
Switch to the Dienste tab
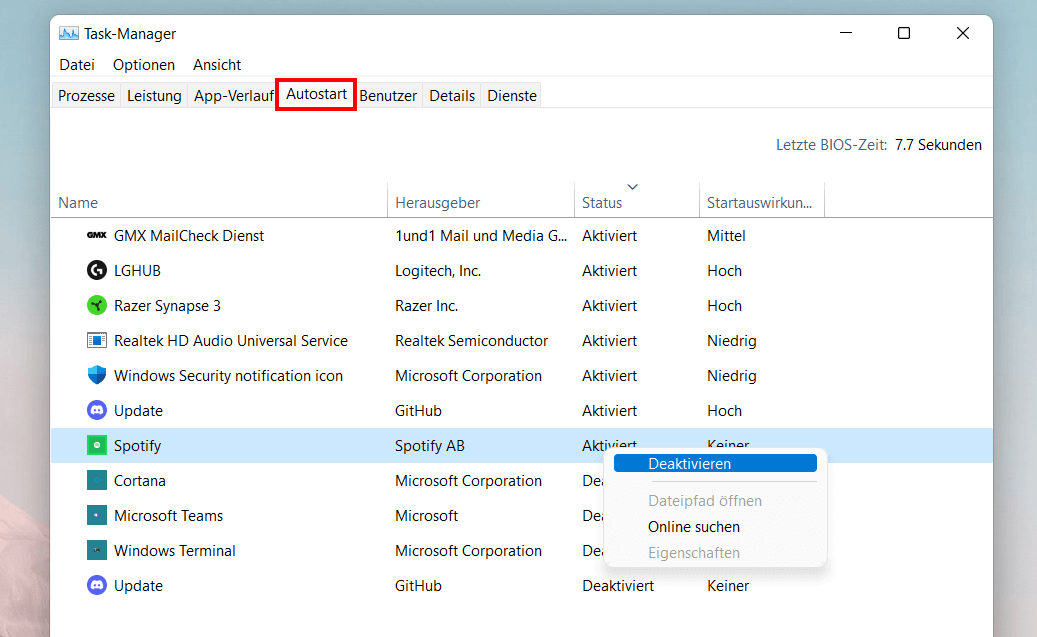click(512, 96)
